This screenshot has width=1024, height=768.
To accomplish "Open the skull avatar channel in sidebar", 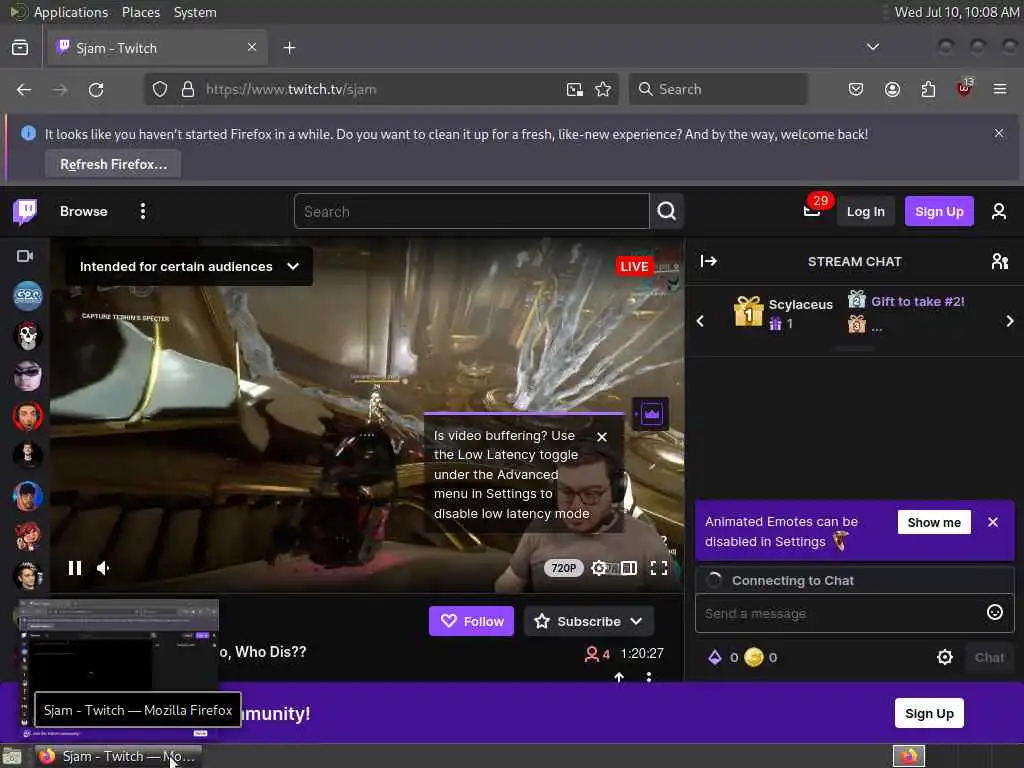I will coord(27,336).
